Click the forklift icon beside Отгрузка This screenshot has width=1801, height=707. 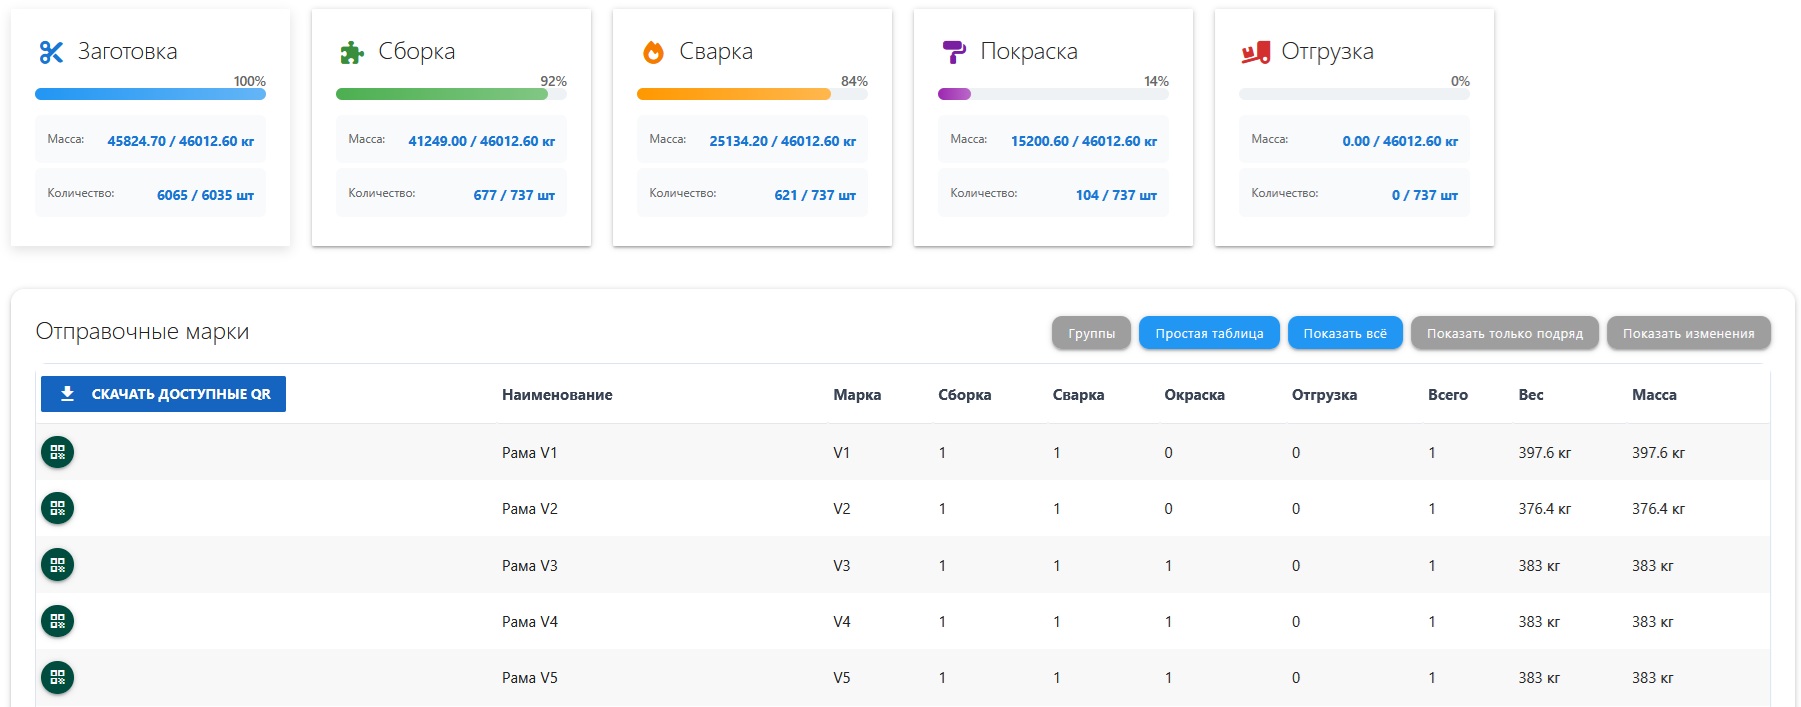coord(1255,52)
